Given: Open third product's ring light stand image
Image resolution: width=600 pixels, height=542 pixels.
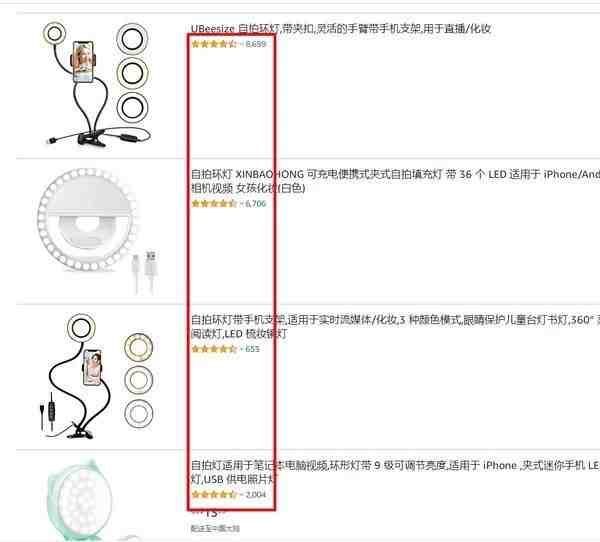Looking at the screenshot, I should [96, 376].
